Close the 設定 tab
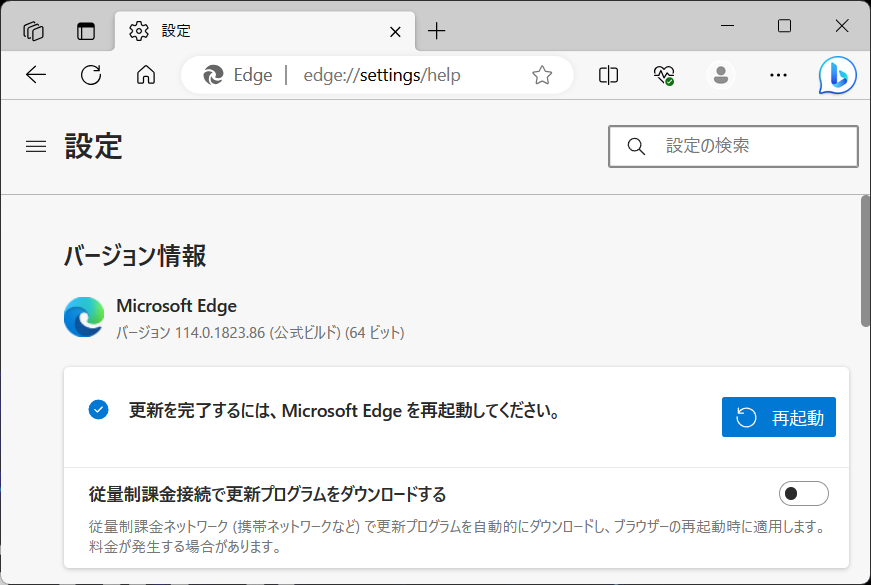 click(395, 30)
